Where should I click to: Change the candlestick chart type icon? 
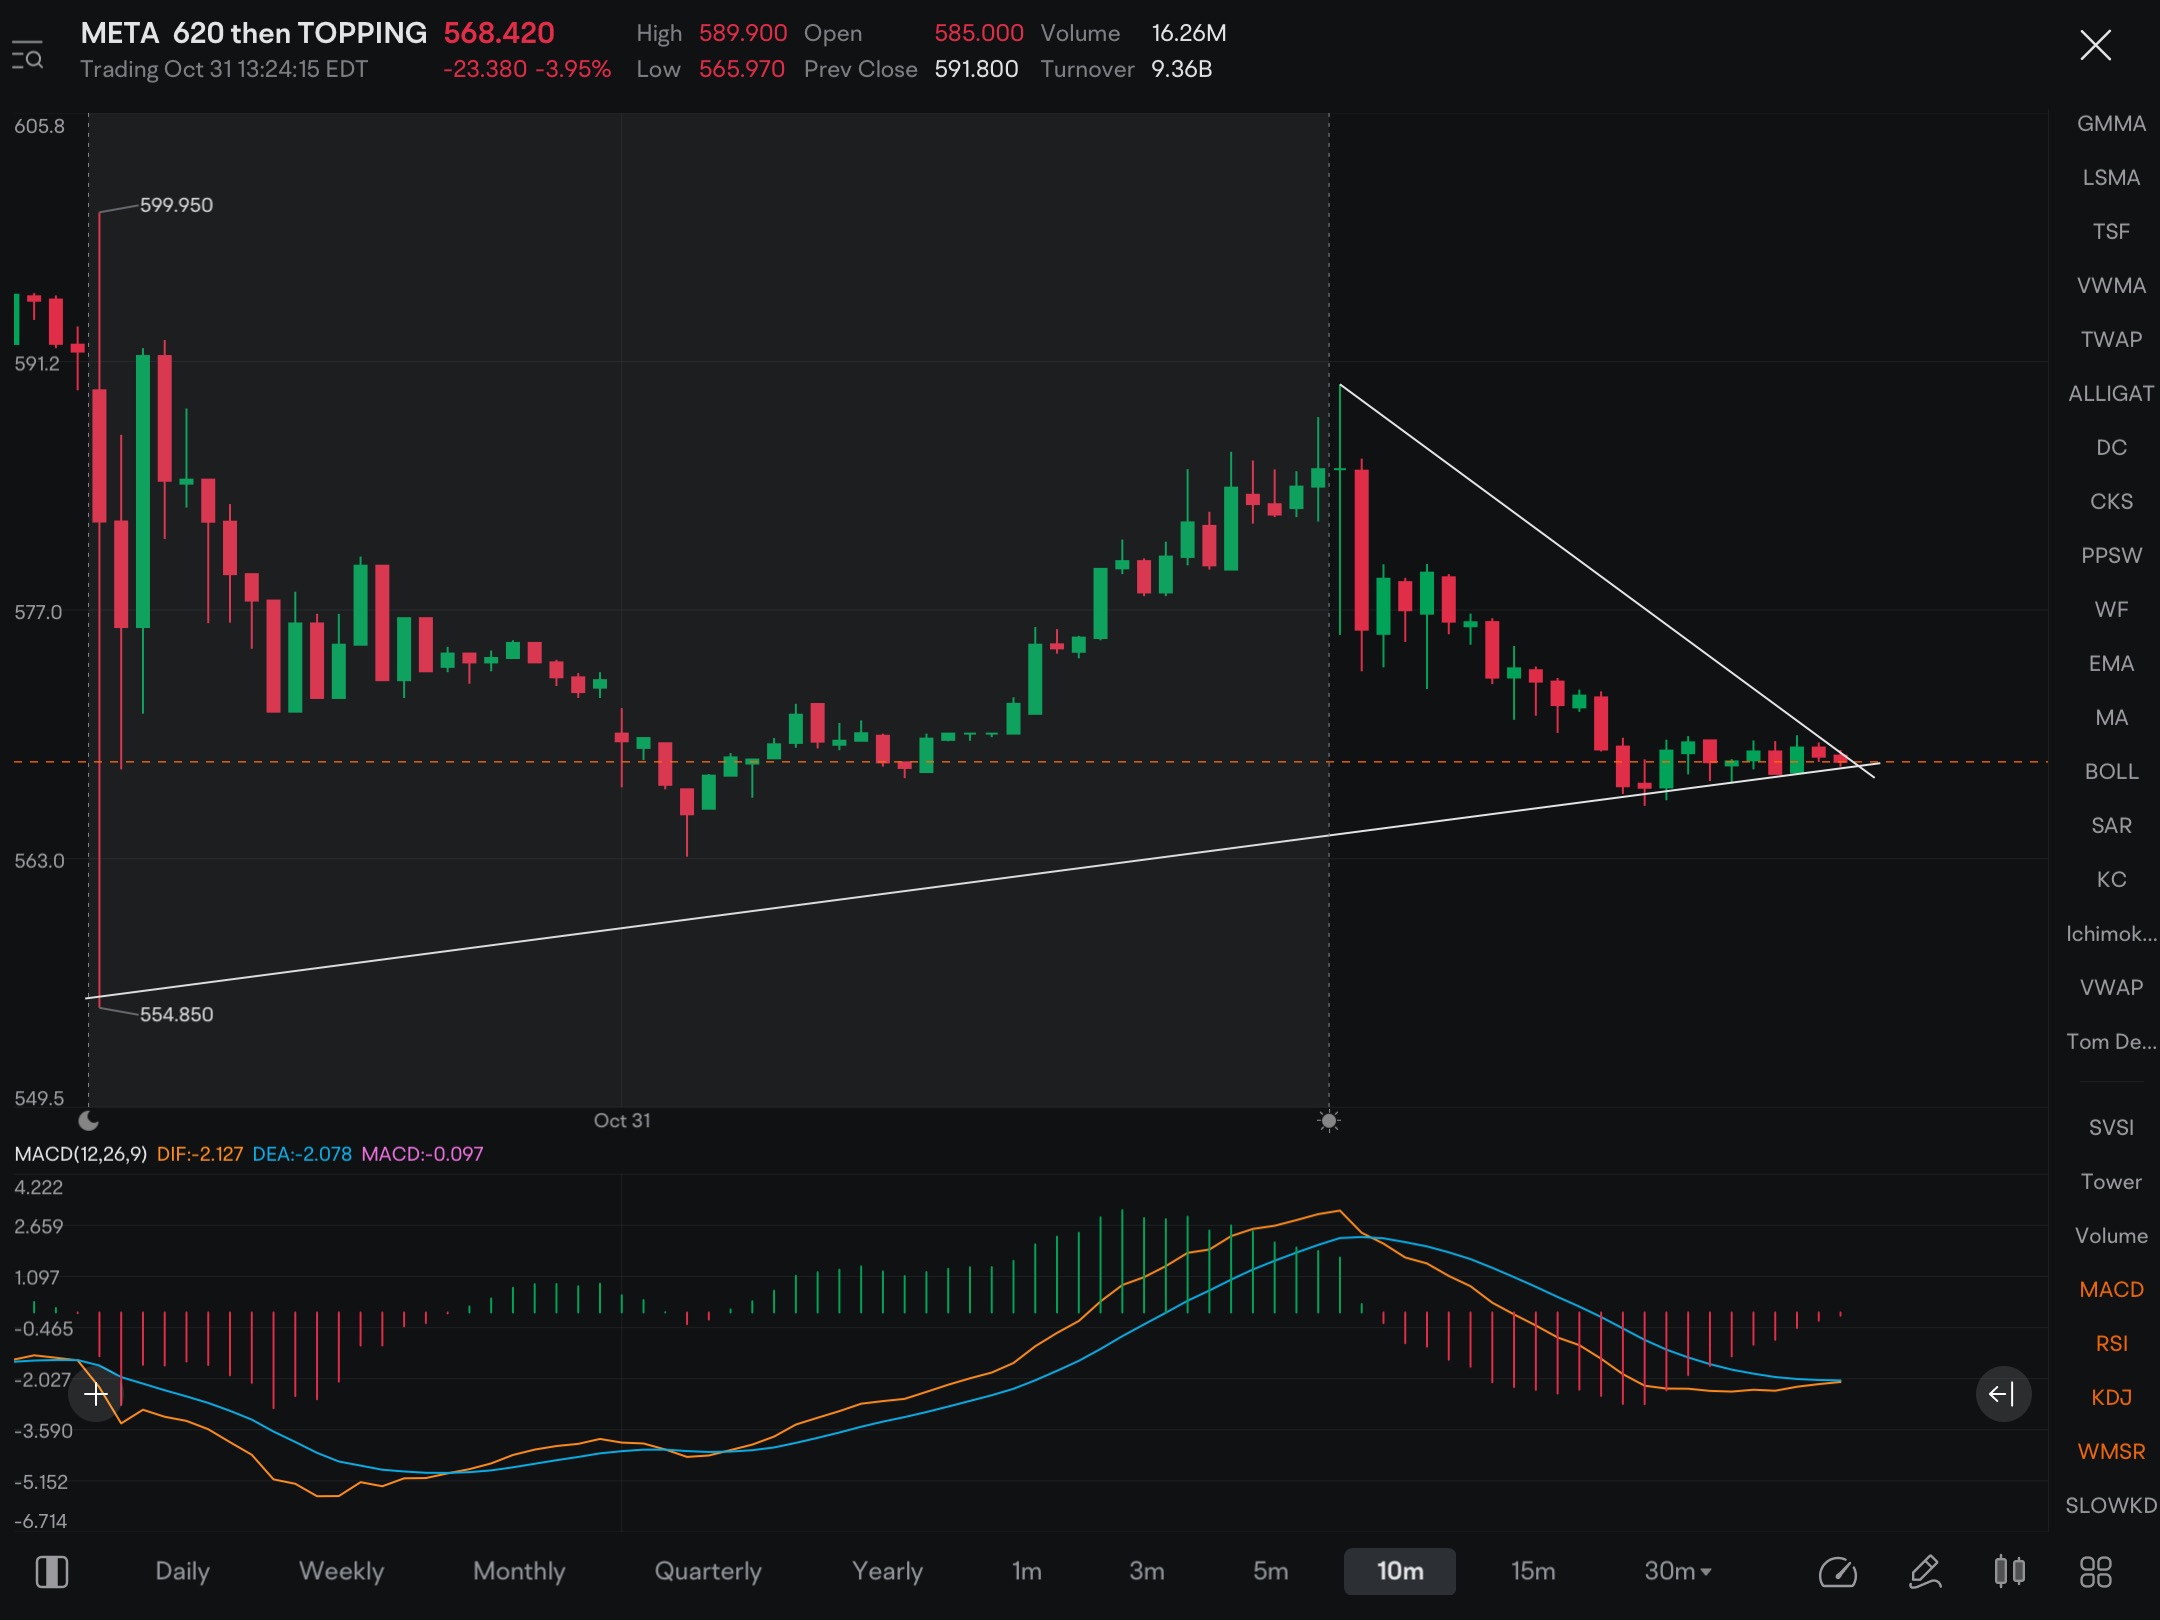[2010, 1572]
